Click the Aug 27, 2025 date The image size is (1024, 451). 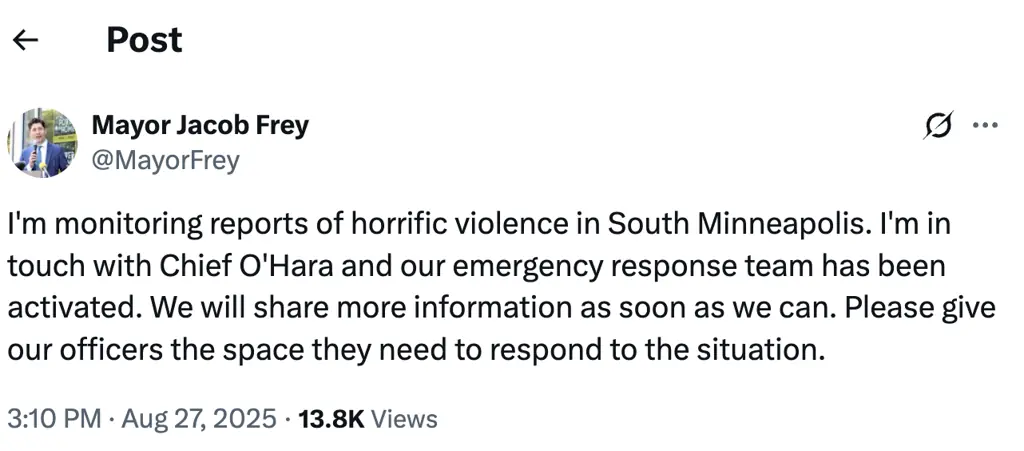coord(198,418)
